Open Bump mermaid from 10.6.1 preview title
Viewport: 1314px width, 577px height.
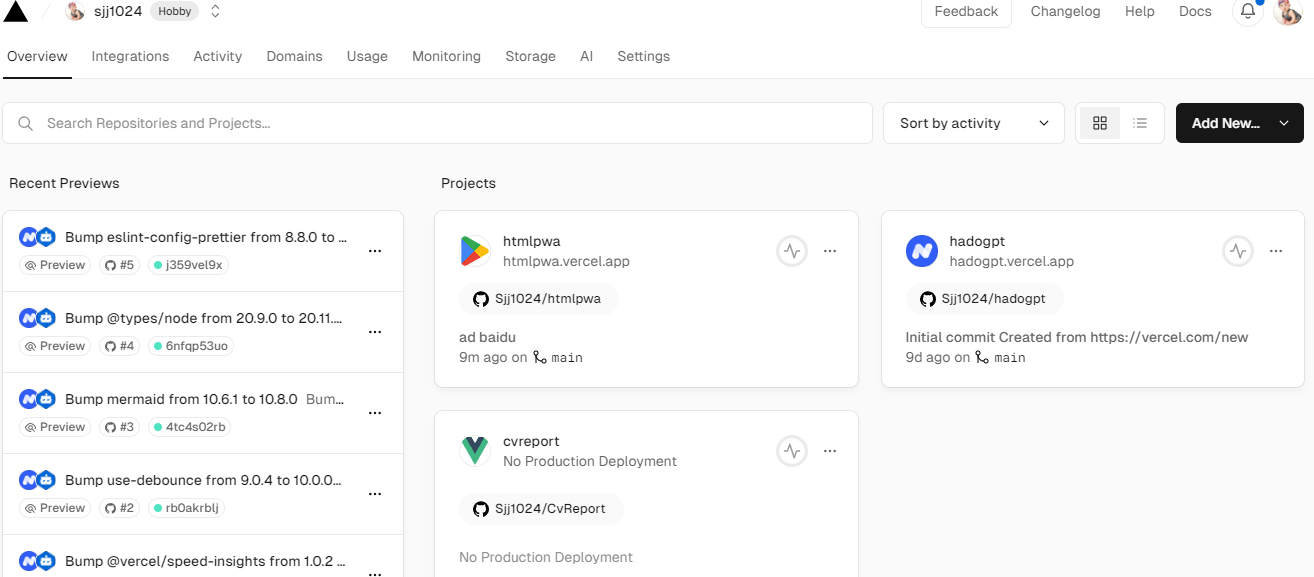point(181,399)
